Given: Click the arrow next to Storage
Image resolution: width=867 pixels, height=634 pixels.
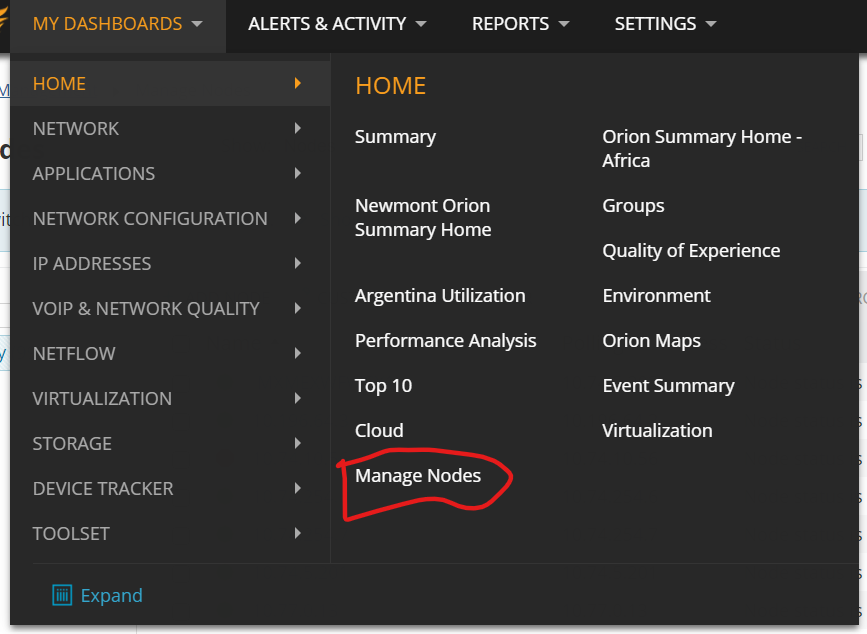Looking at the screenshot, I should (297, 444).
